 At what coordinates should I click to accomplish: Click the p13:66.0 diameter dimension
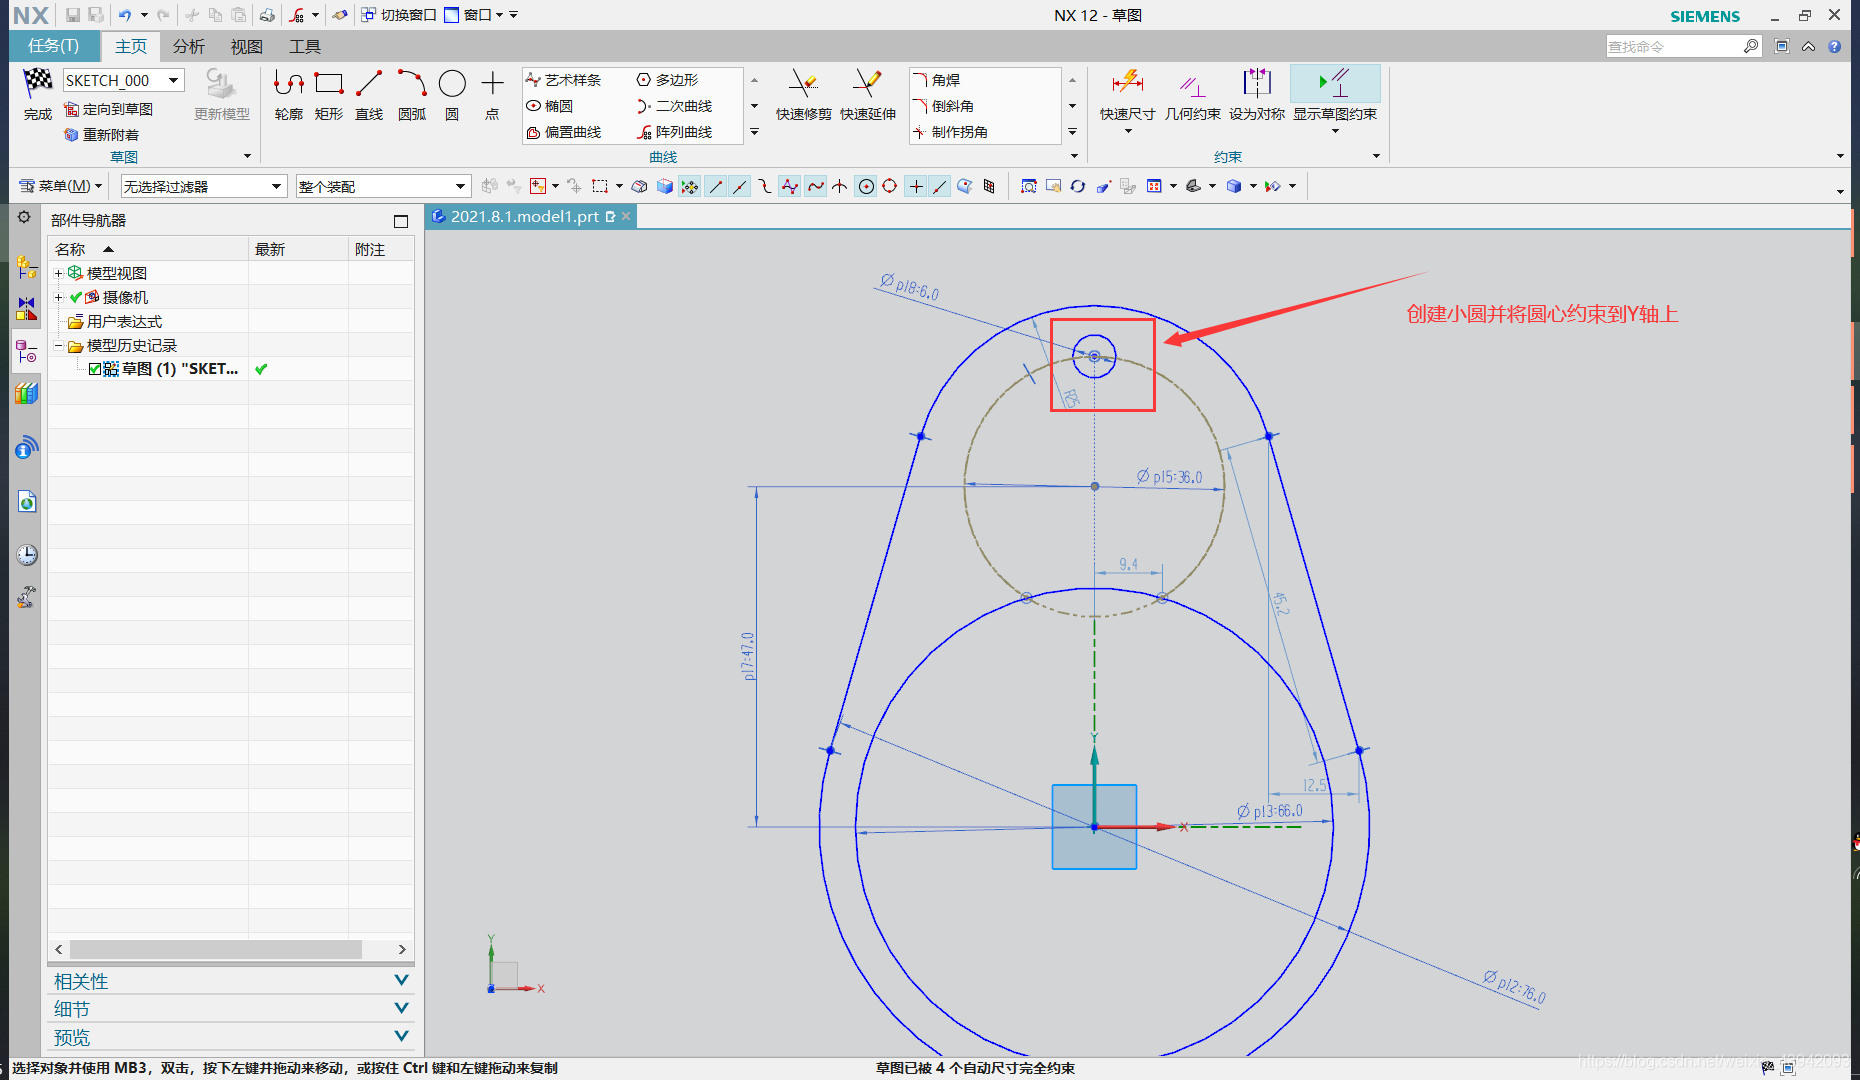click(1270, 811)
